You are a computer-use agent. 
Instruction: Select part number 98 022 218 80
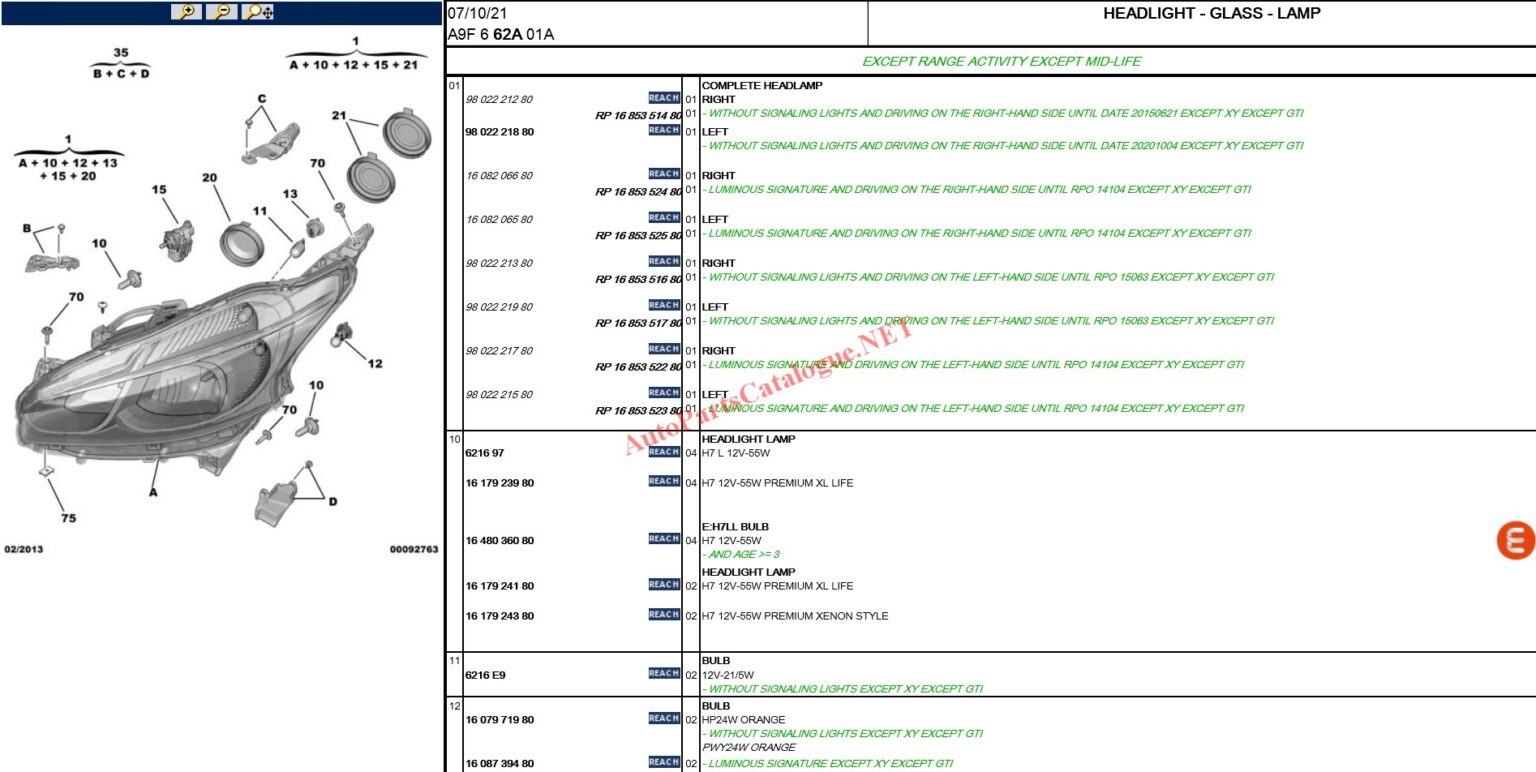click(501, 131)
